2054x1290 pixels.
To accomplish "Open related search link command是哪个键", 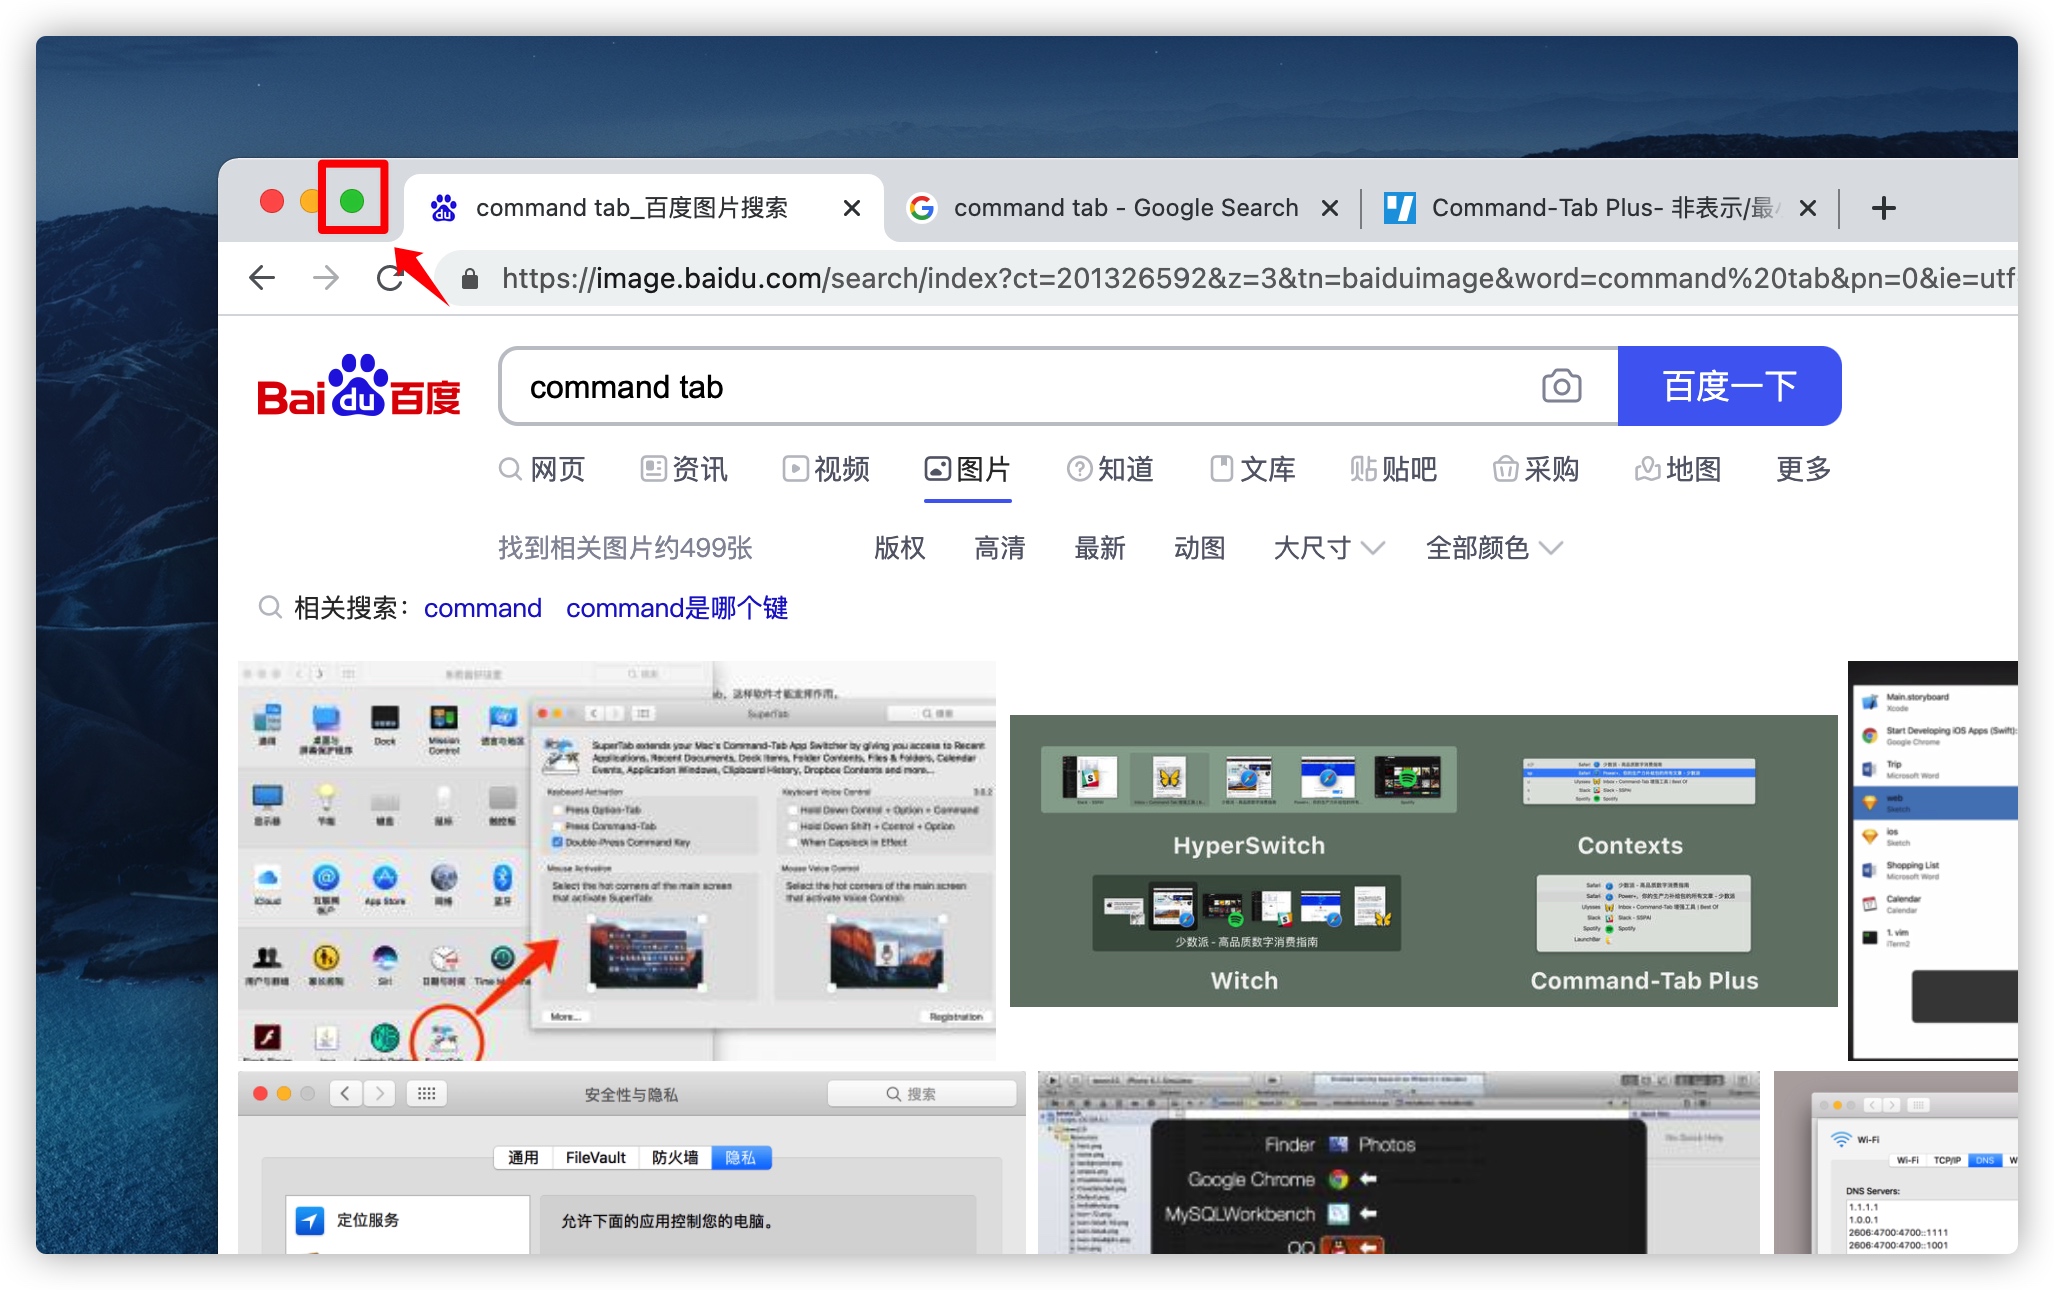I will click(x=676, y=608).
